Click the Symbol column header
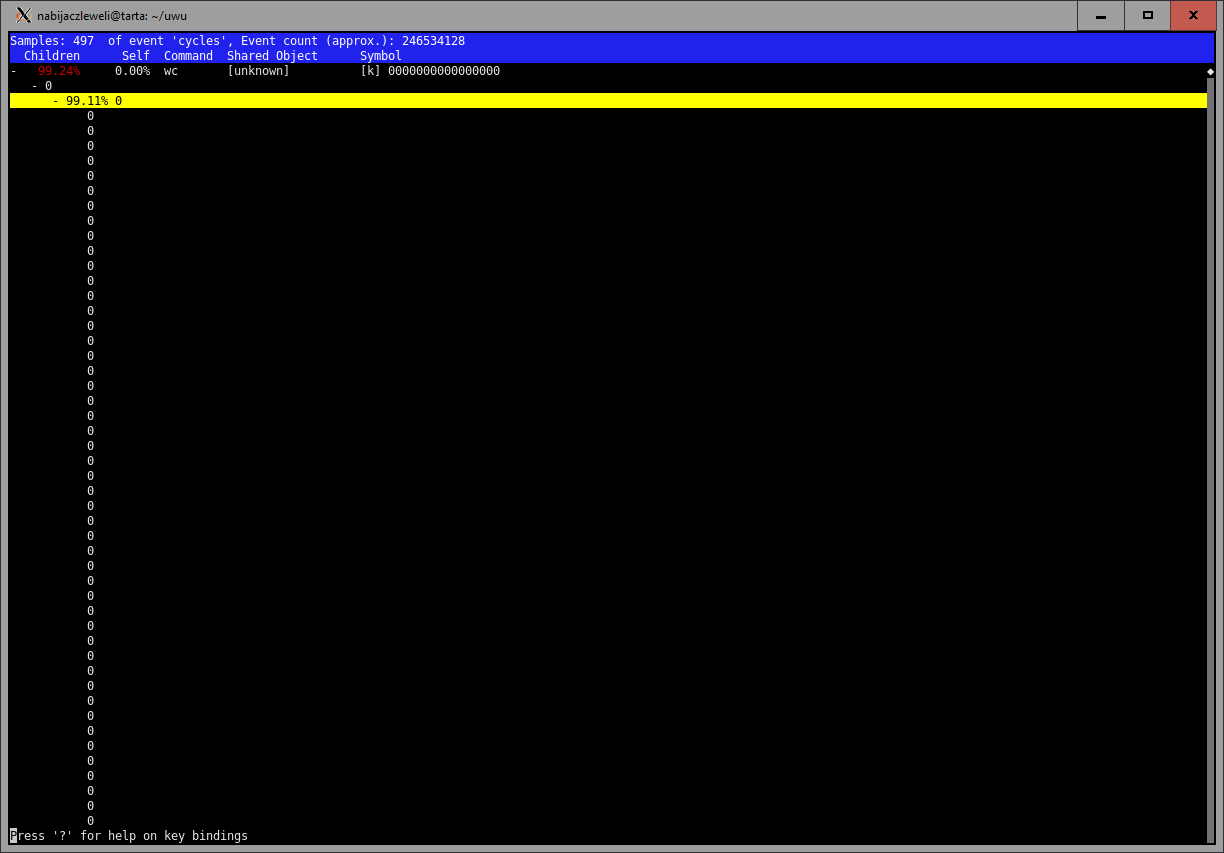 [381, 56]
